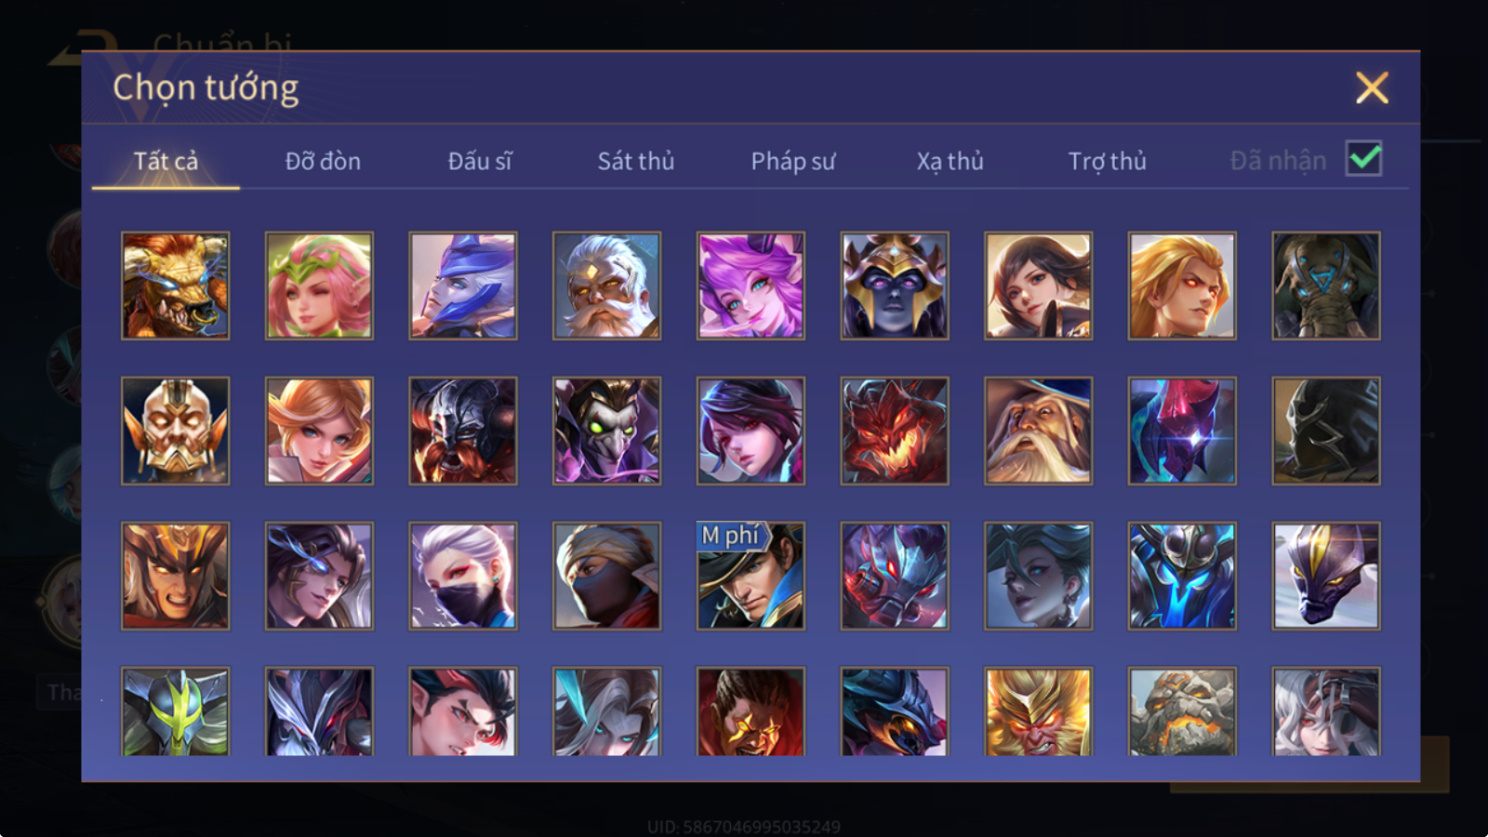Image resolution: width=1488 pixels, height=837 pixels.
Task: Select the red flaming demon hero portrait
Action: (x=895, y=431)
